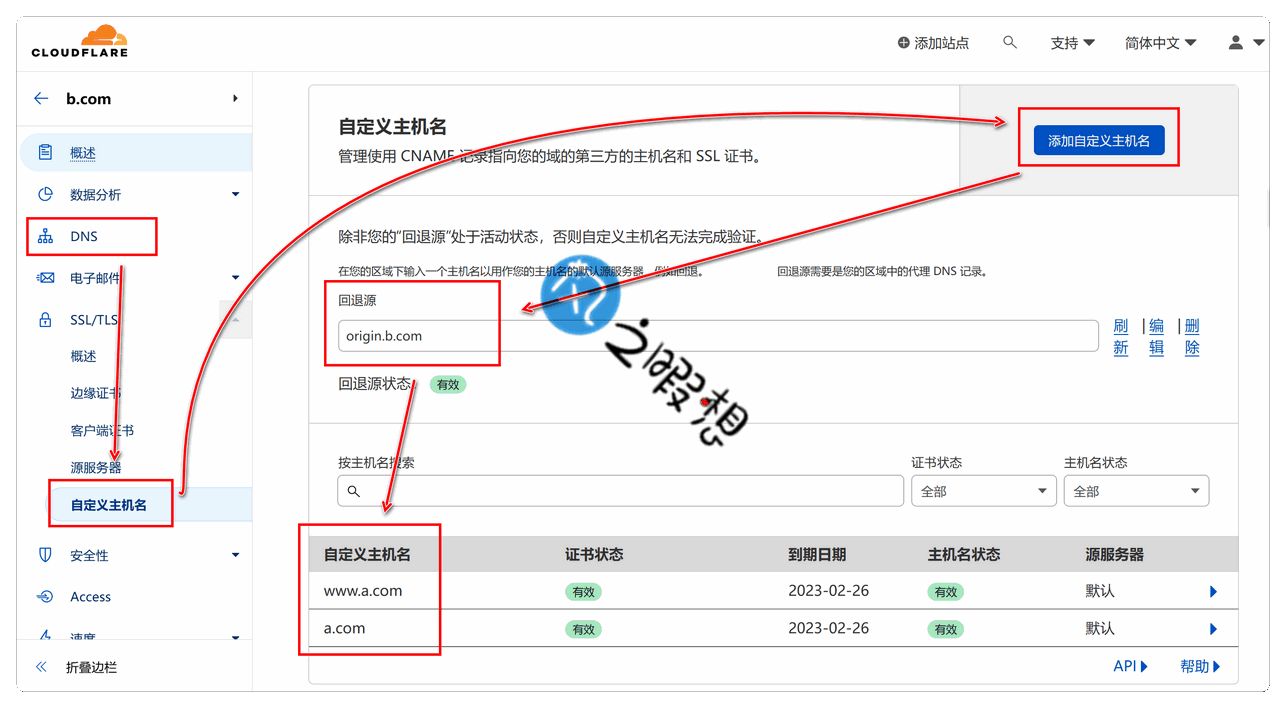Open the 证书状态 filter dropdown
Image resolution: width=1286 pixels, height=708 pixels.
pyautogui.click(x=983, y=491)
